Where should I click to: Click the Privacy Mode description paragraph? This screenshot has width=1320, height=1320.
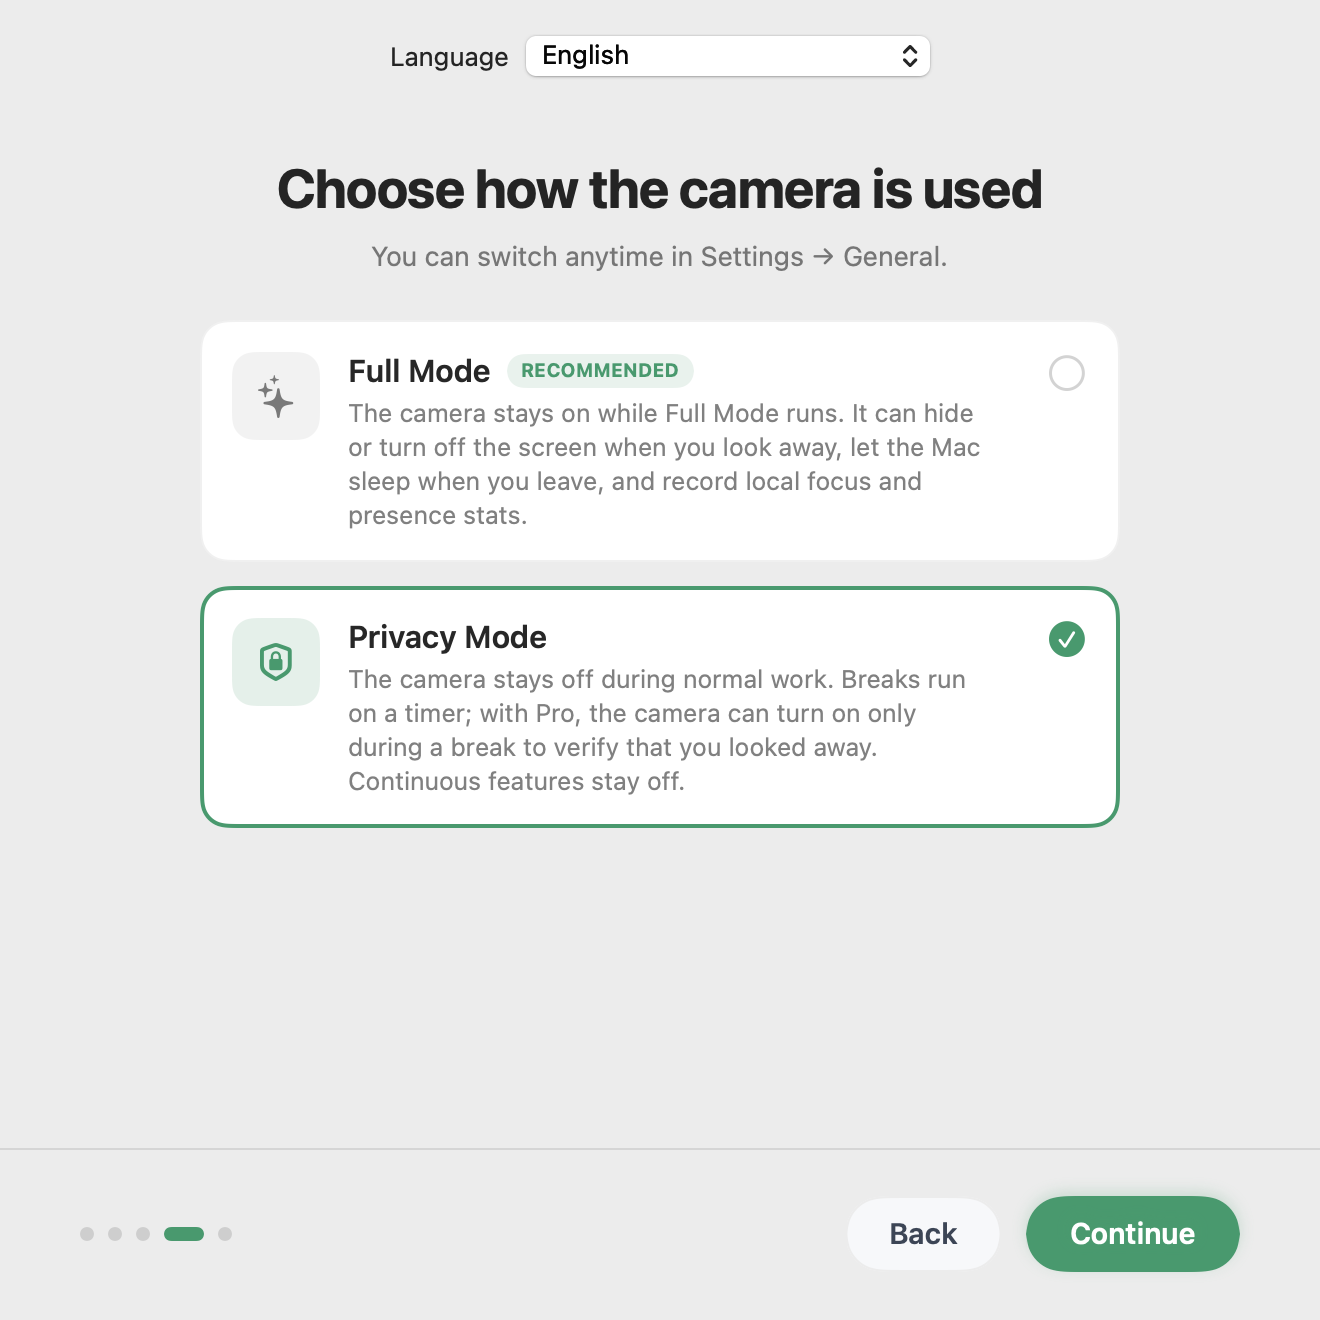click(x=657, y=730)
